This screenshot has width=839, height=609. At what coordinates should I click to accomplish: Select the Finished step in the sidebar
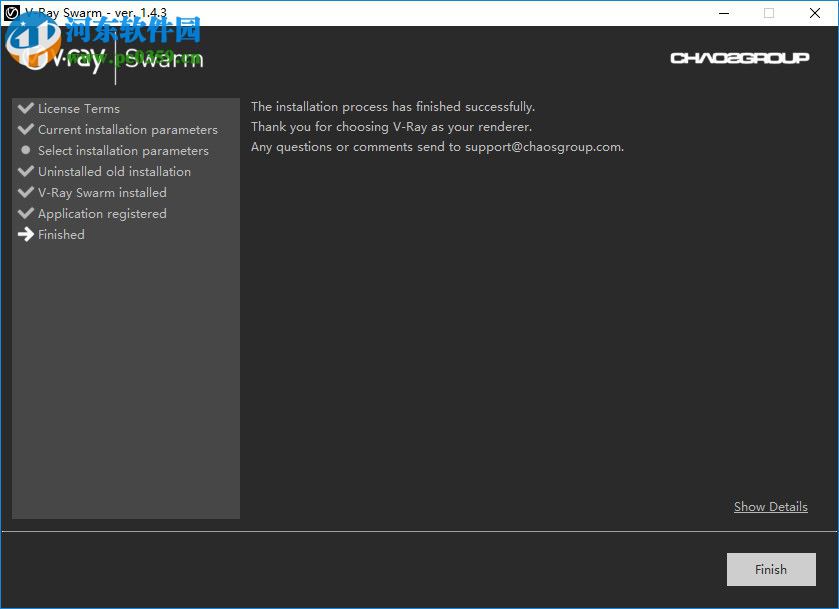[x=61, y=234]
